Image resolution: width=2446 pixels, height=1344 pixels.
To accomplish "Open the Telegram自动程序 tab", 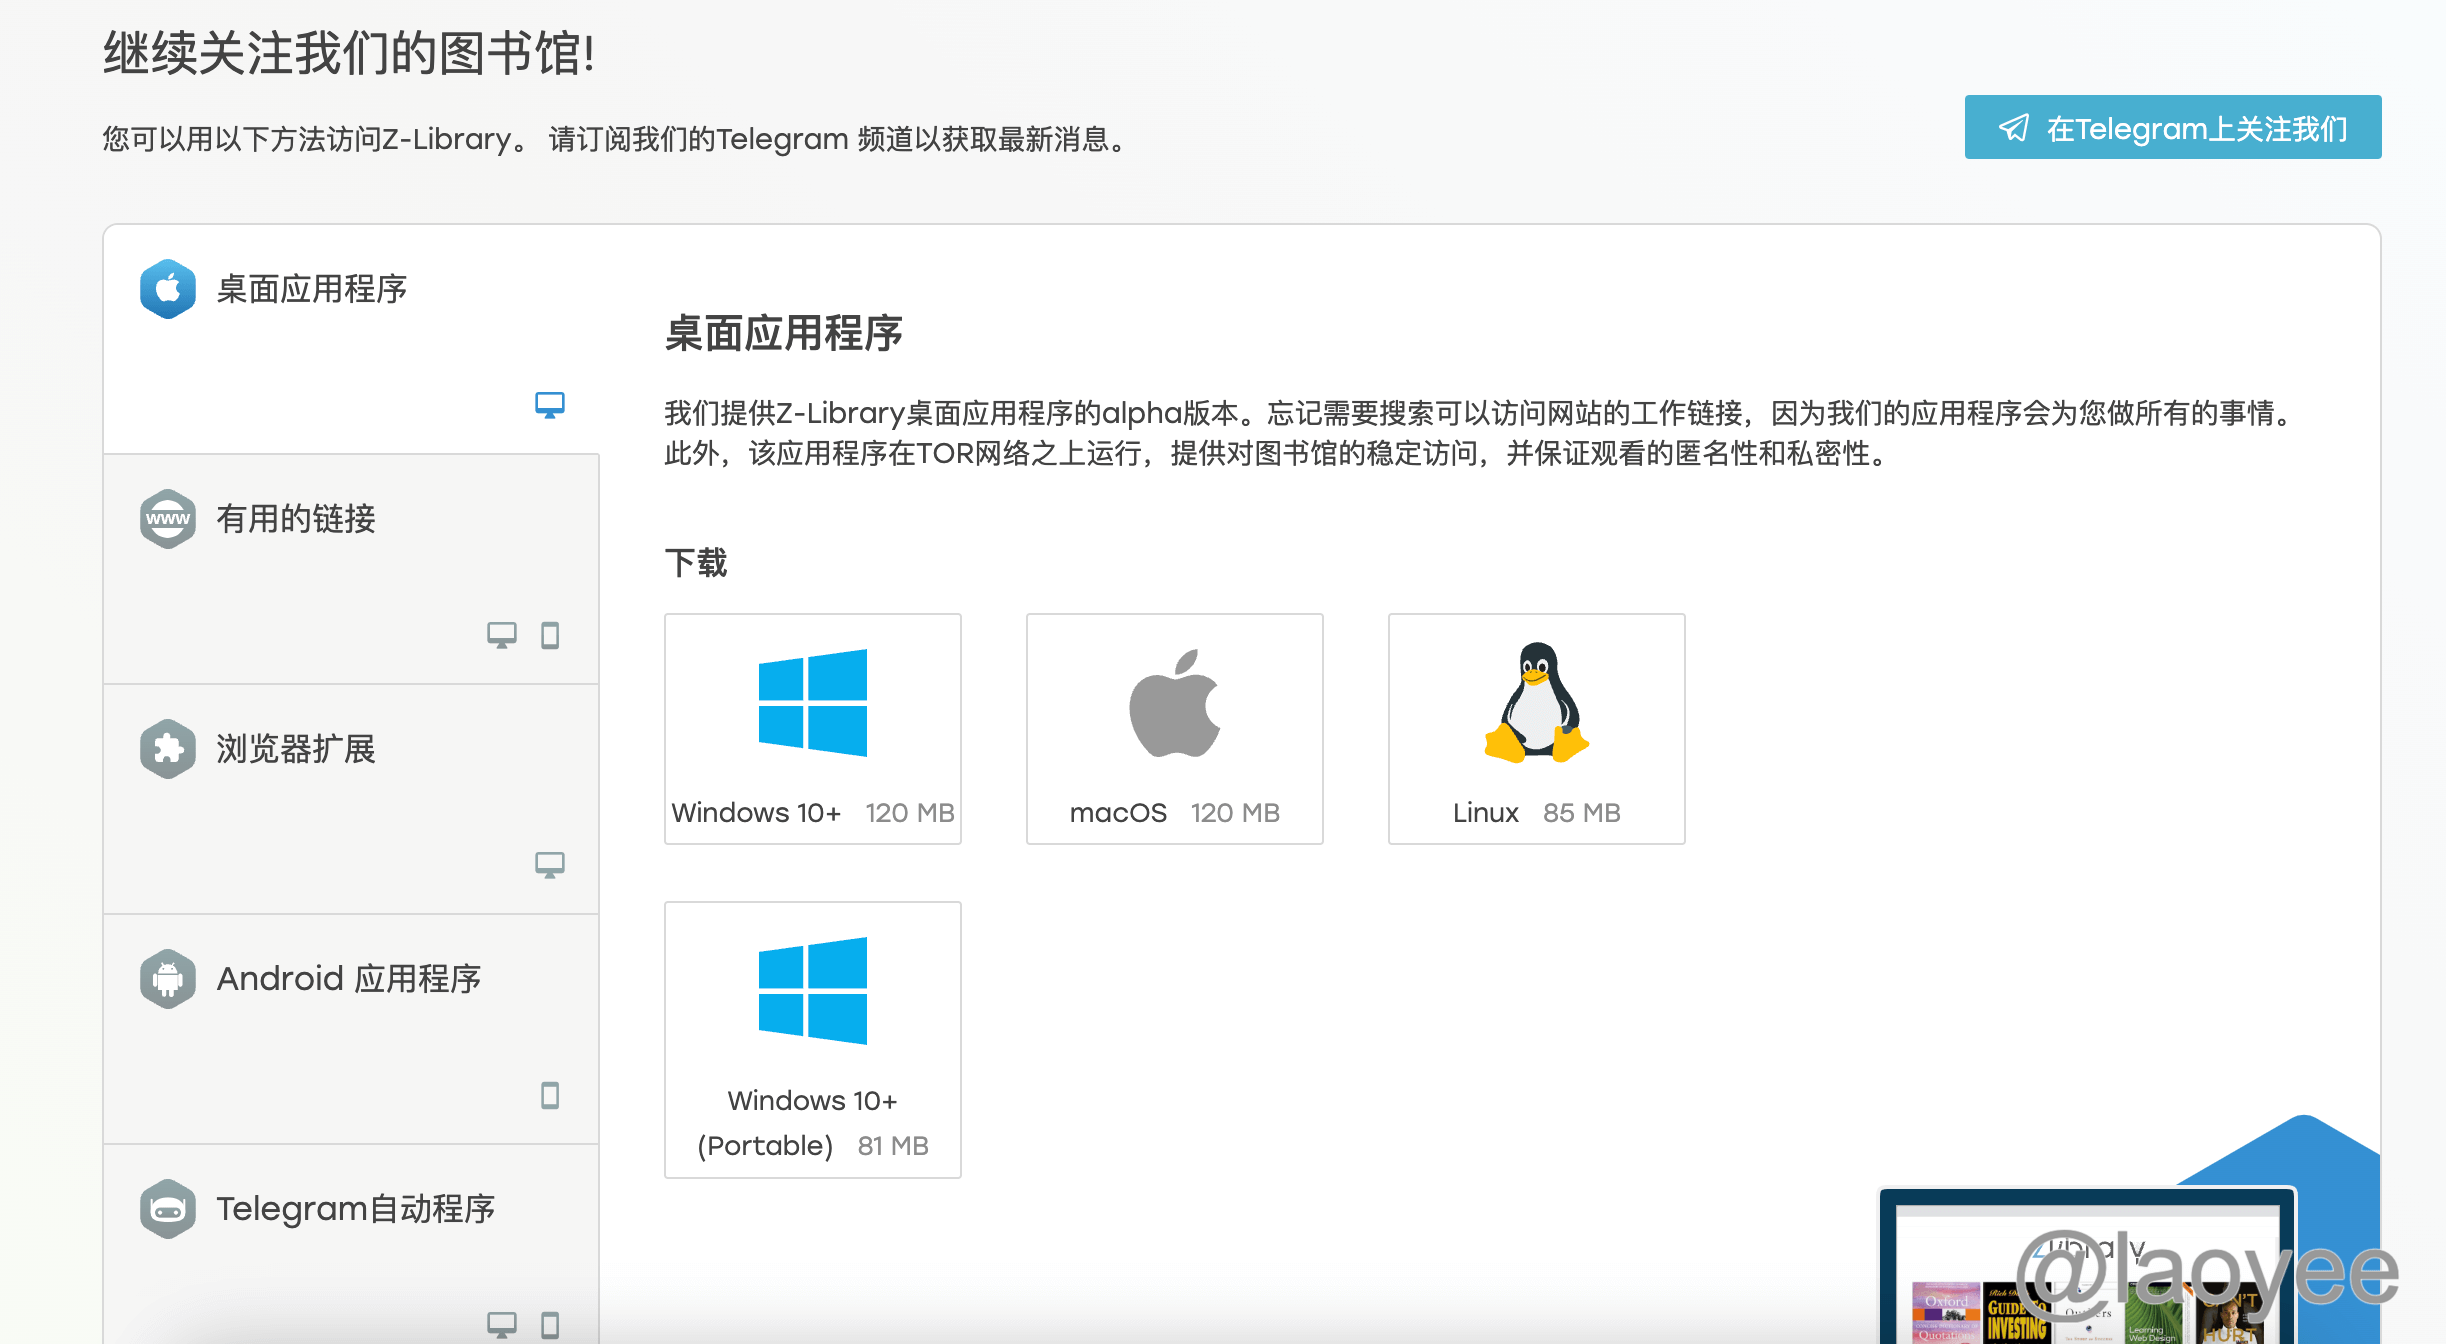I will [x=355, y=1209].
